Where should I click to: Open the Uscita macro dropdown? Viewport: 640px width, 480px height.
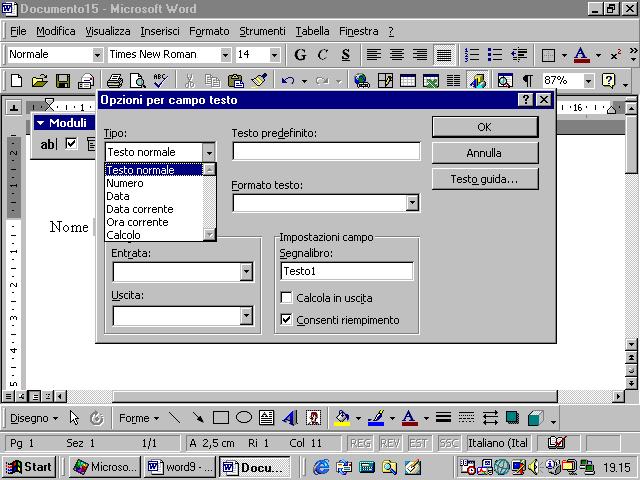click(246, 316)
